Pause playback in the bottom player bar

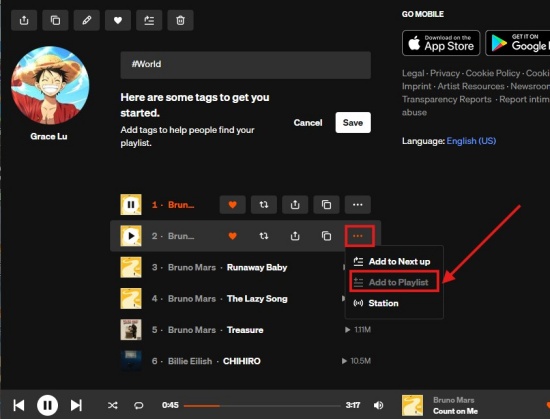[x=47, y=405]
